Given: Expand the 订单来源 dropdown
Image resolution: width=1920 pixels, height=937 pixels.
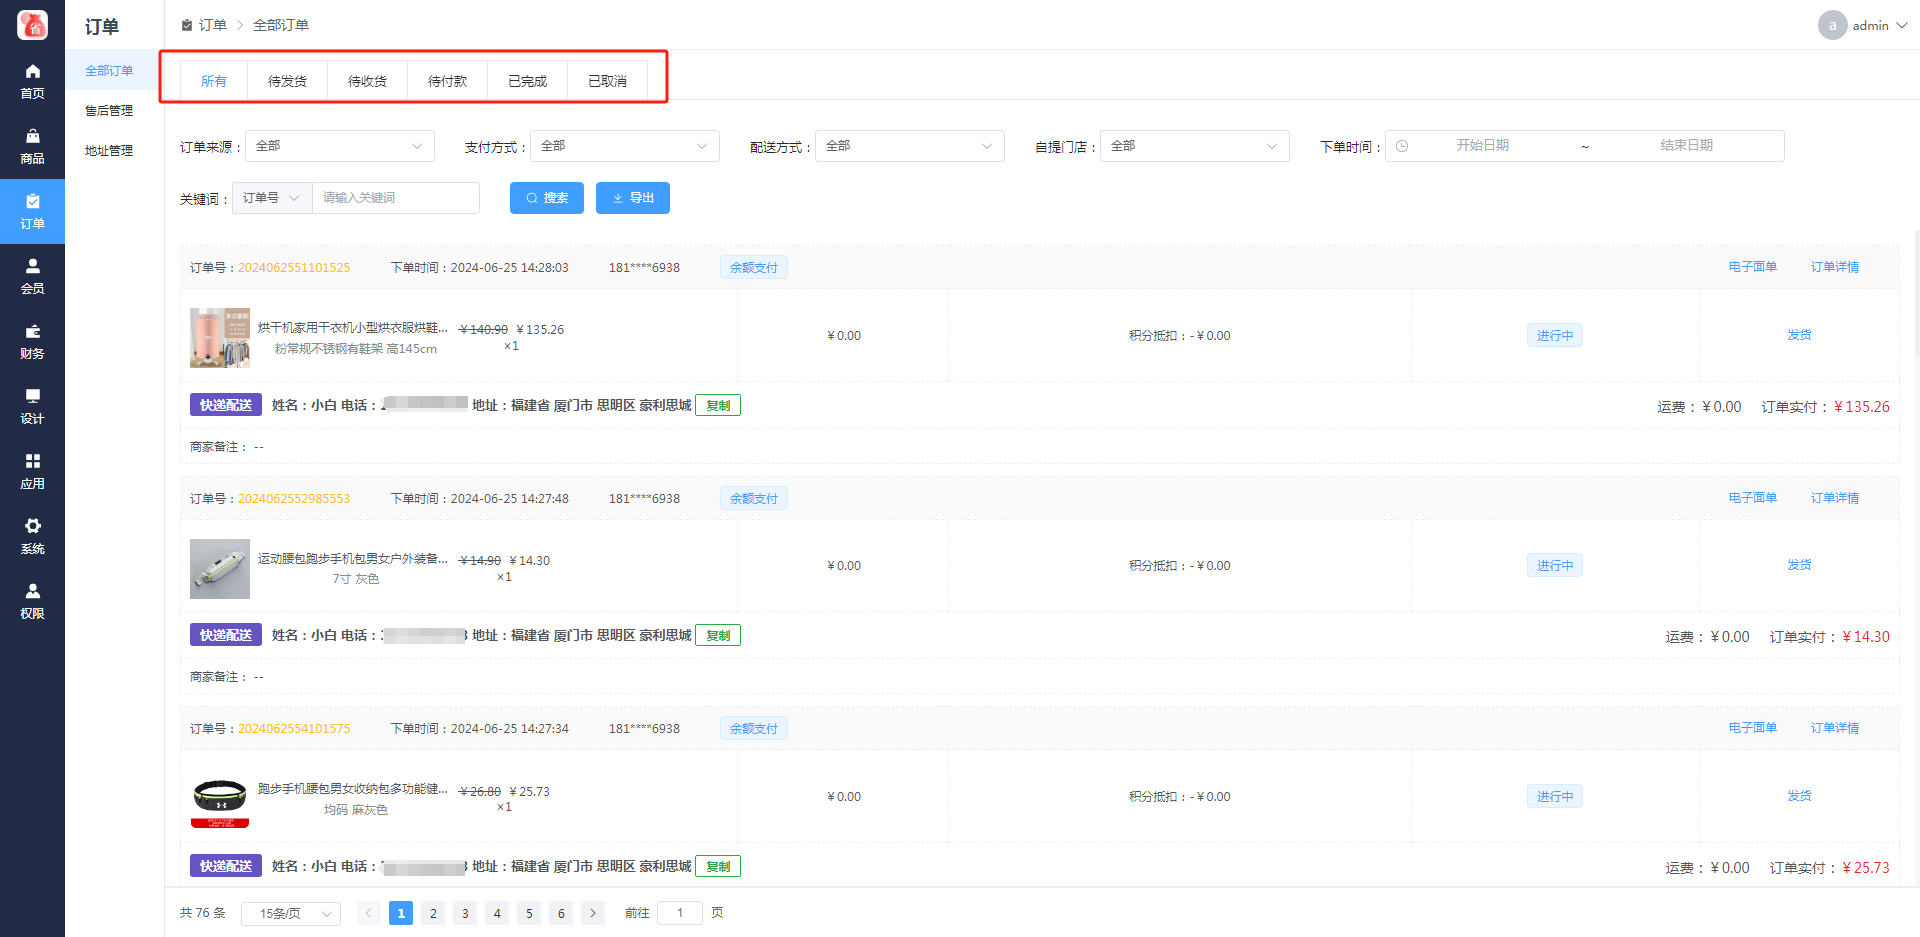Looking at the screenshot, I should click(339, 146).
